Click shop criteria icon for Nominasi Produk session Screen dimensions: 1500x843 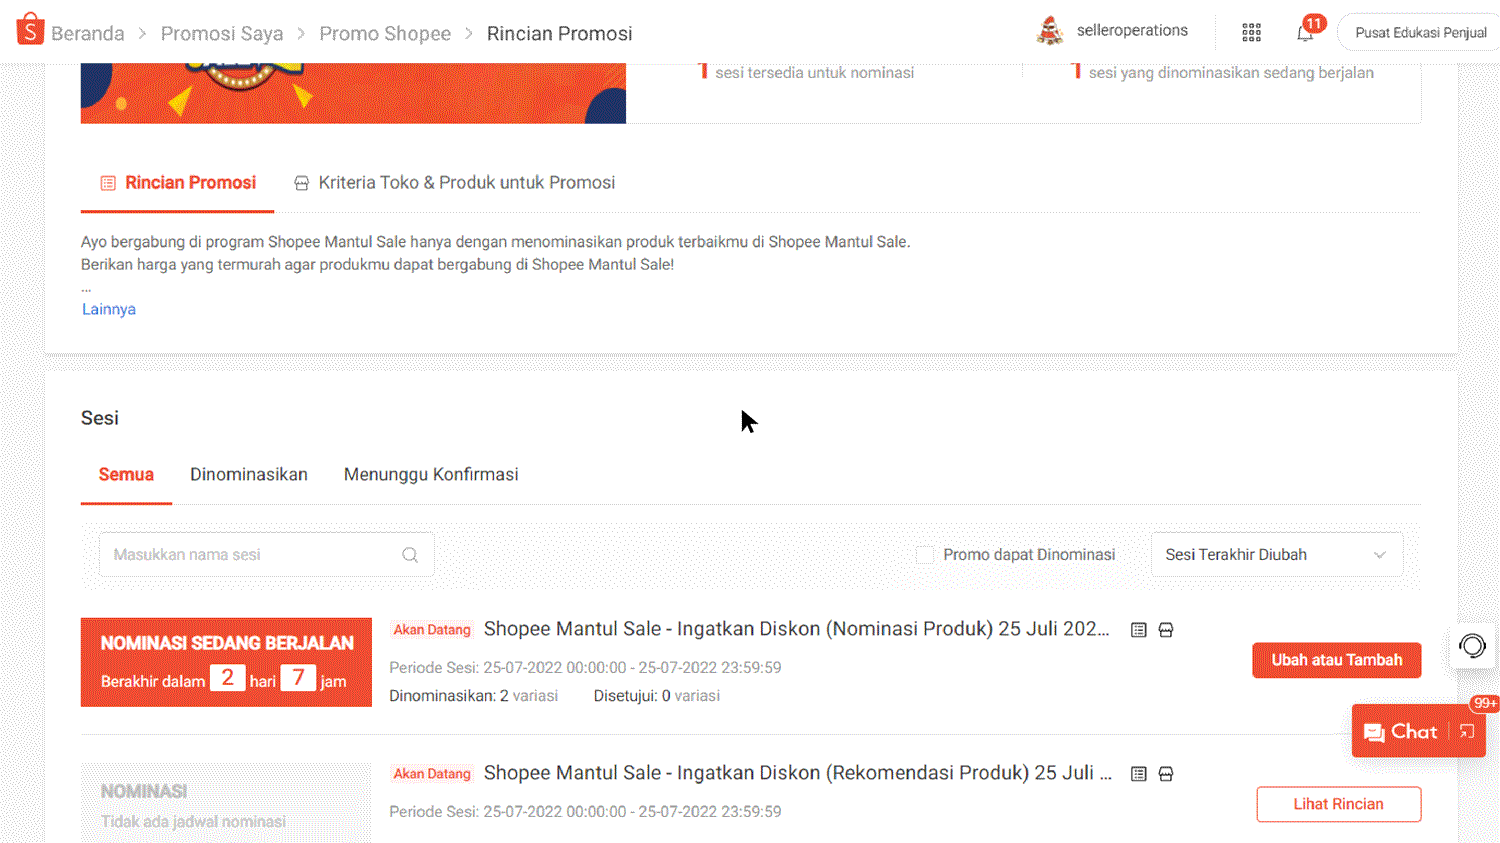1166,630
